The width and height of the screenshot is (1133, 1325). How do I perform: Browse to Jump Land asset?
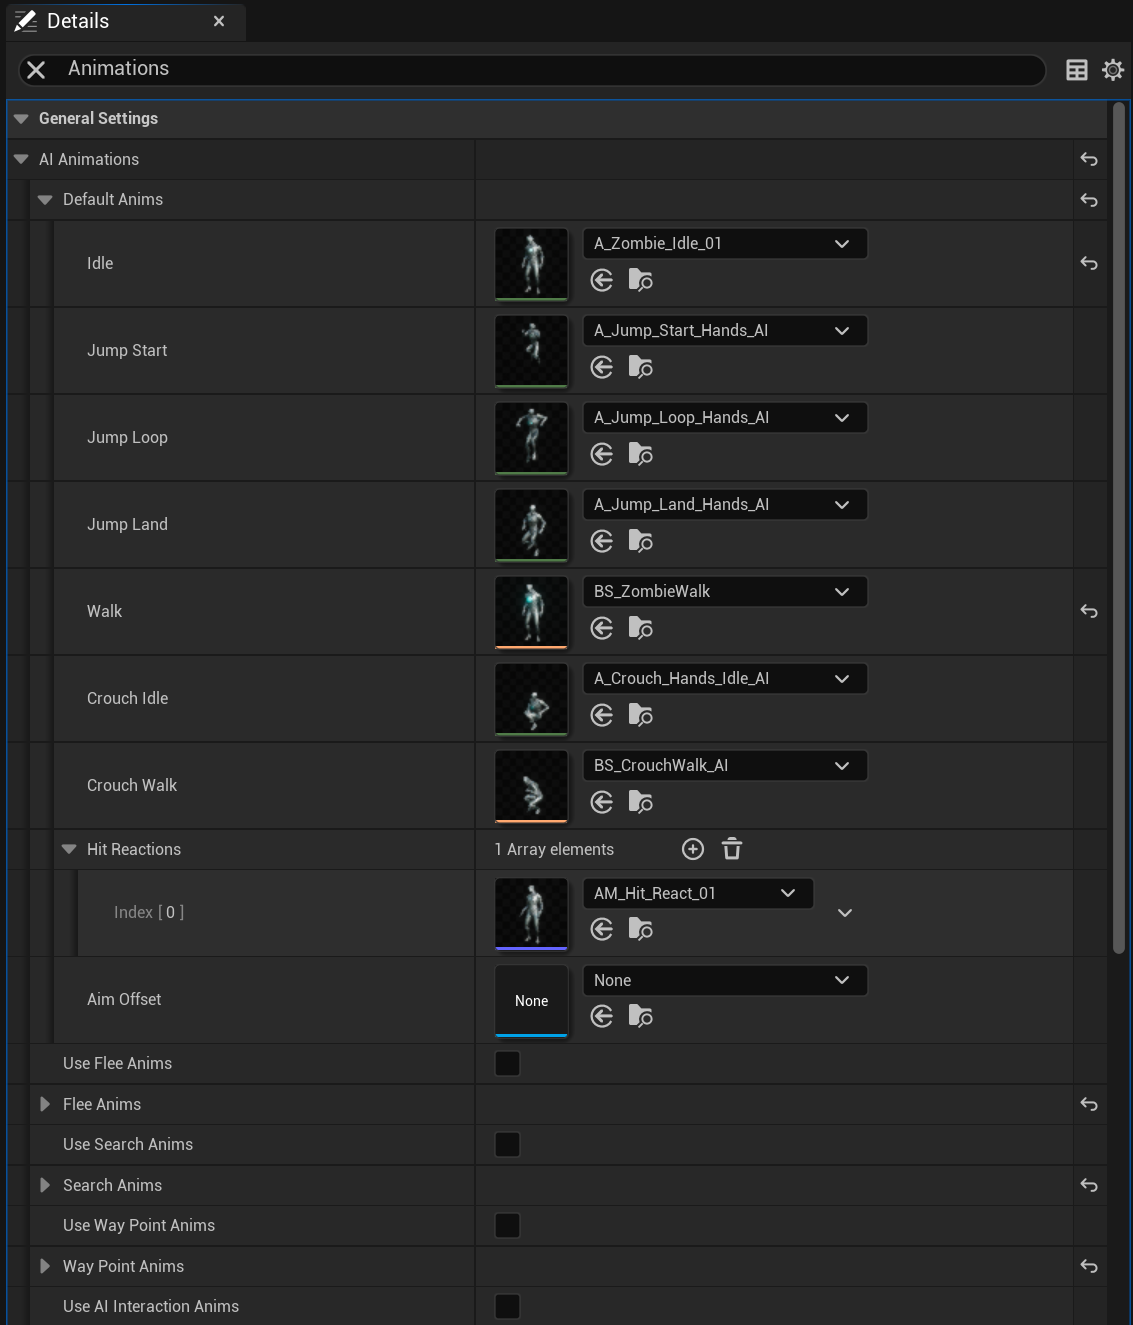click(641, 541)
